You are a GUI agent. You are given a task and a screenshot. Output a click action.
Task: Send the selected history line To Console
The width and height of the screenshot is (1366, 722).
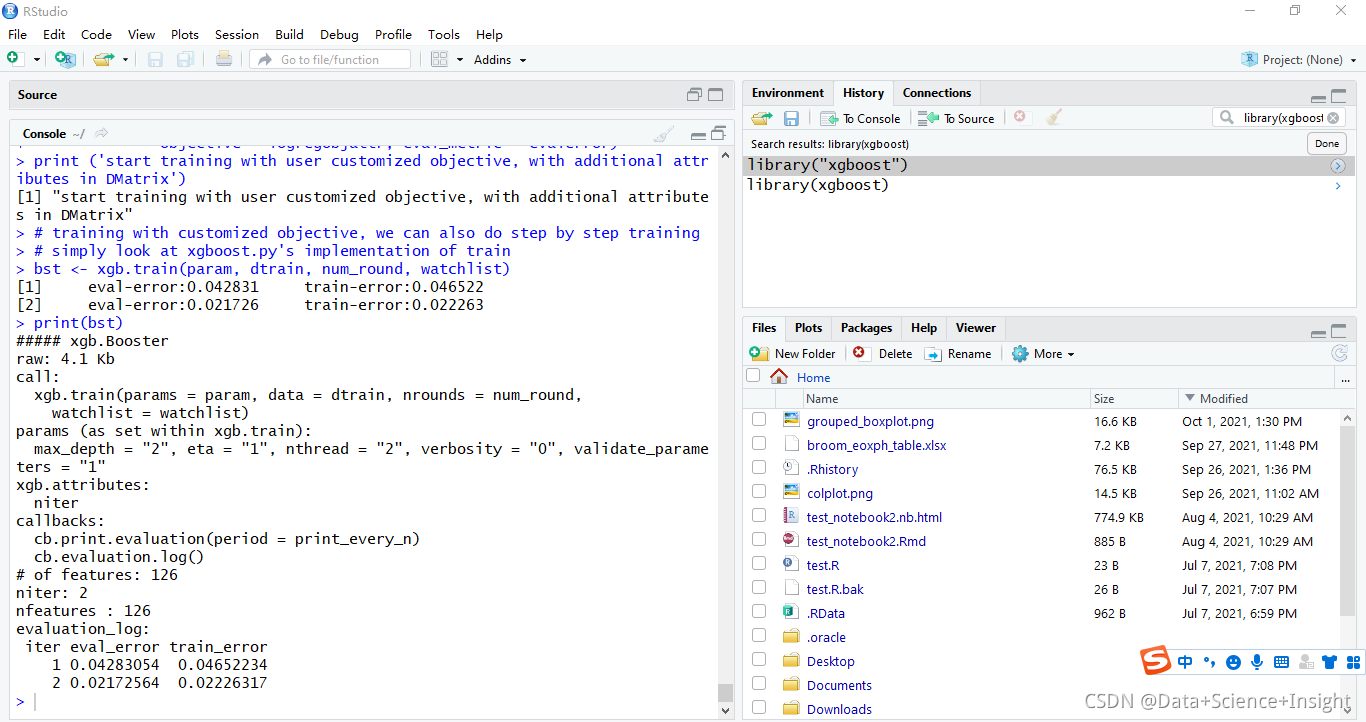(x=860, y=117)
